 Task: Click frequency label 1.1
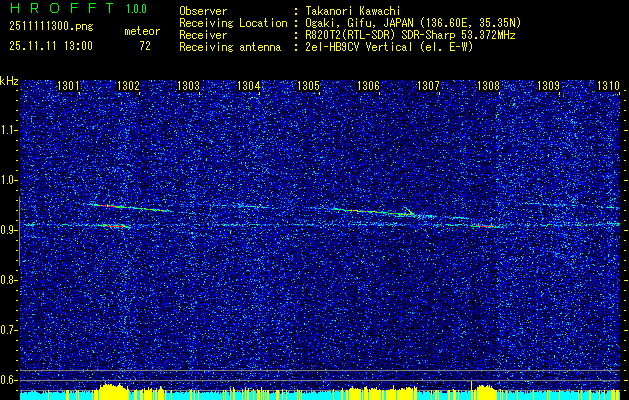[9, 130]
